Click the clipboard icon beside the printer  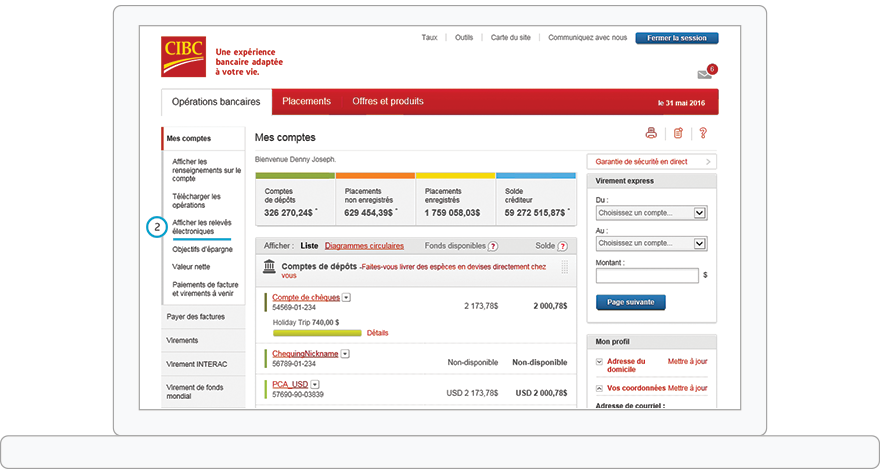(677, 133)
